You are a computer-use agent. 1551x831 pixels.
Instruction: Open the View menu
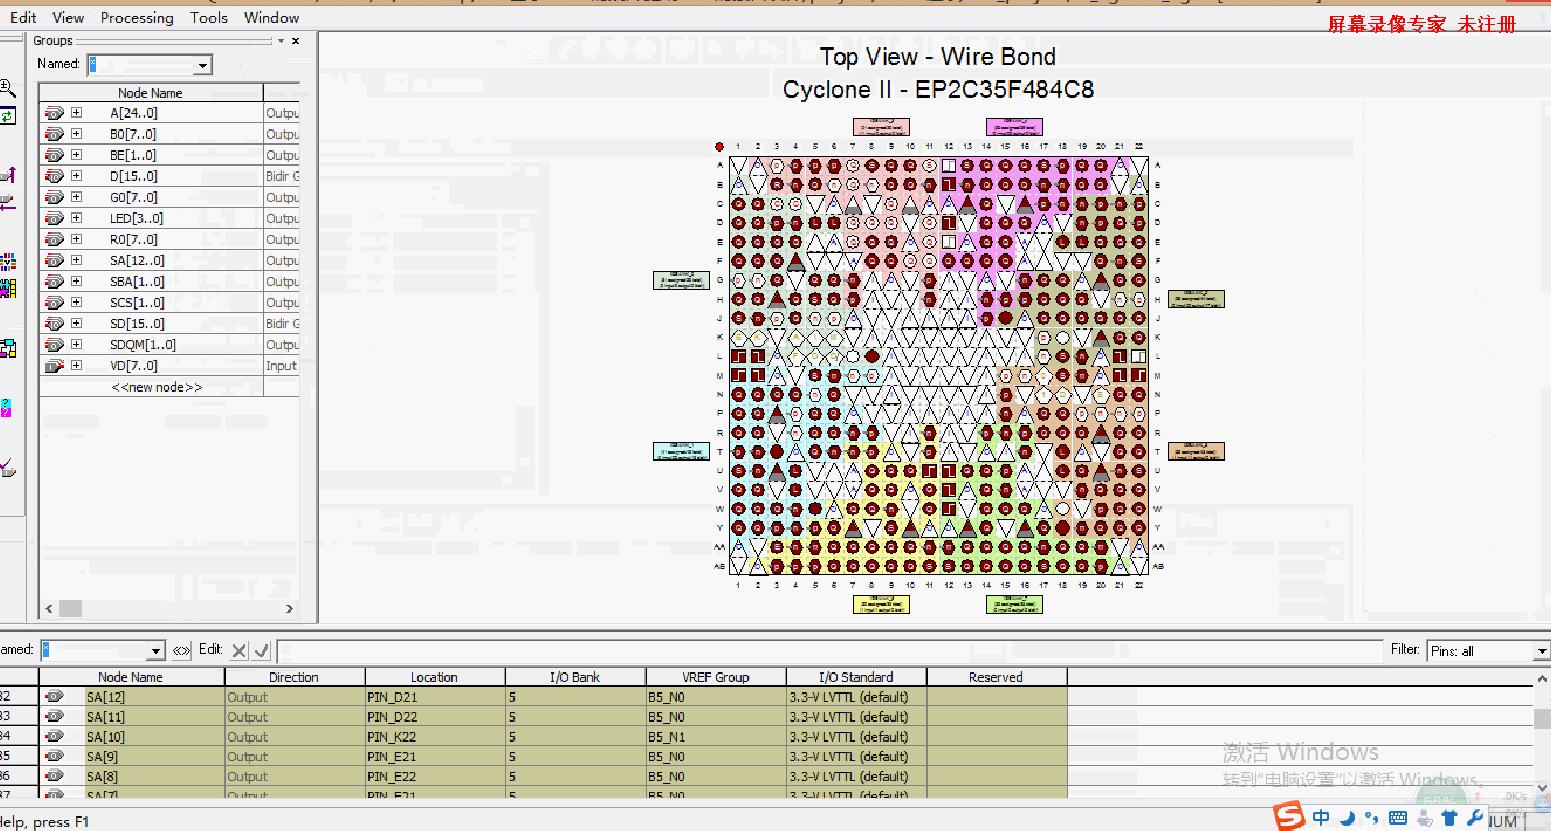click(x=68, y=17)
